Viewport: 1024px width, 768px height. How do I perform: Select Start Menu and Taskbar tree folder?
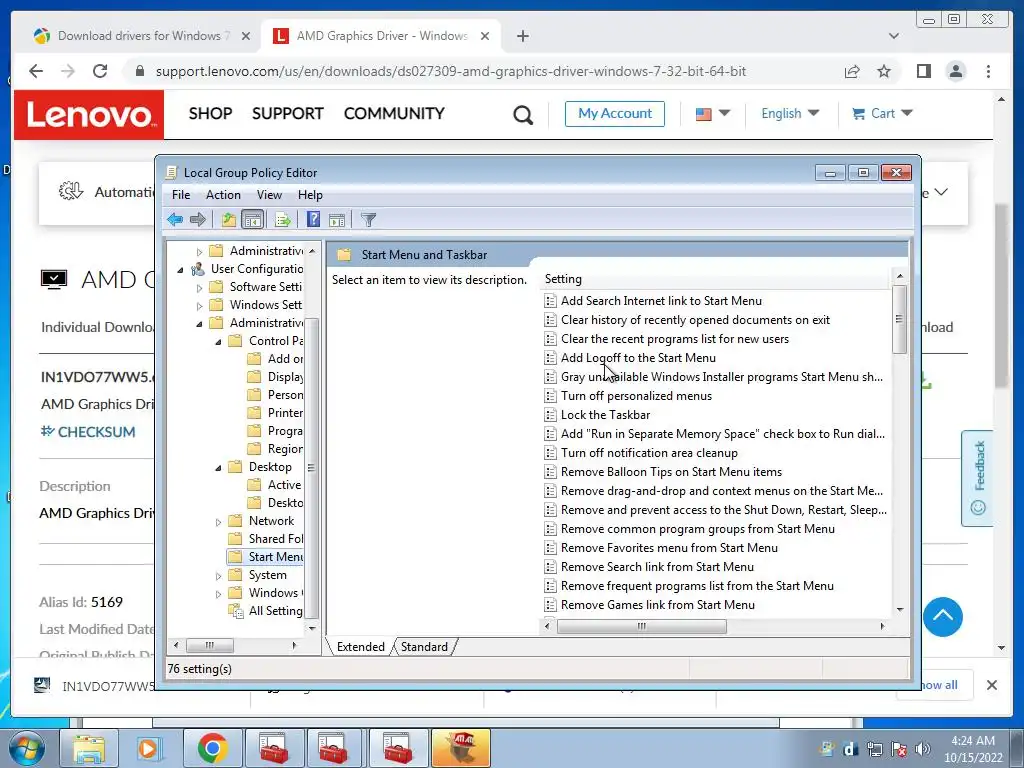coord(266,557)
